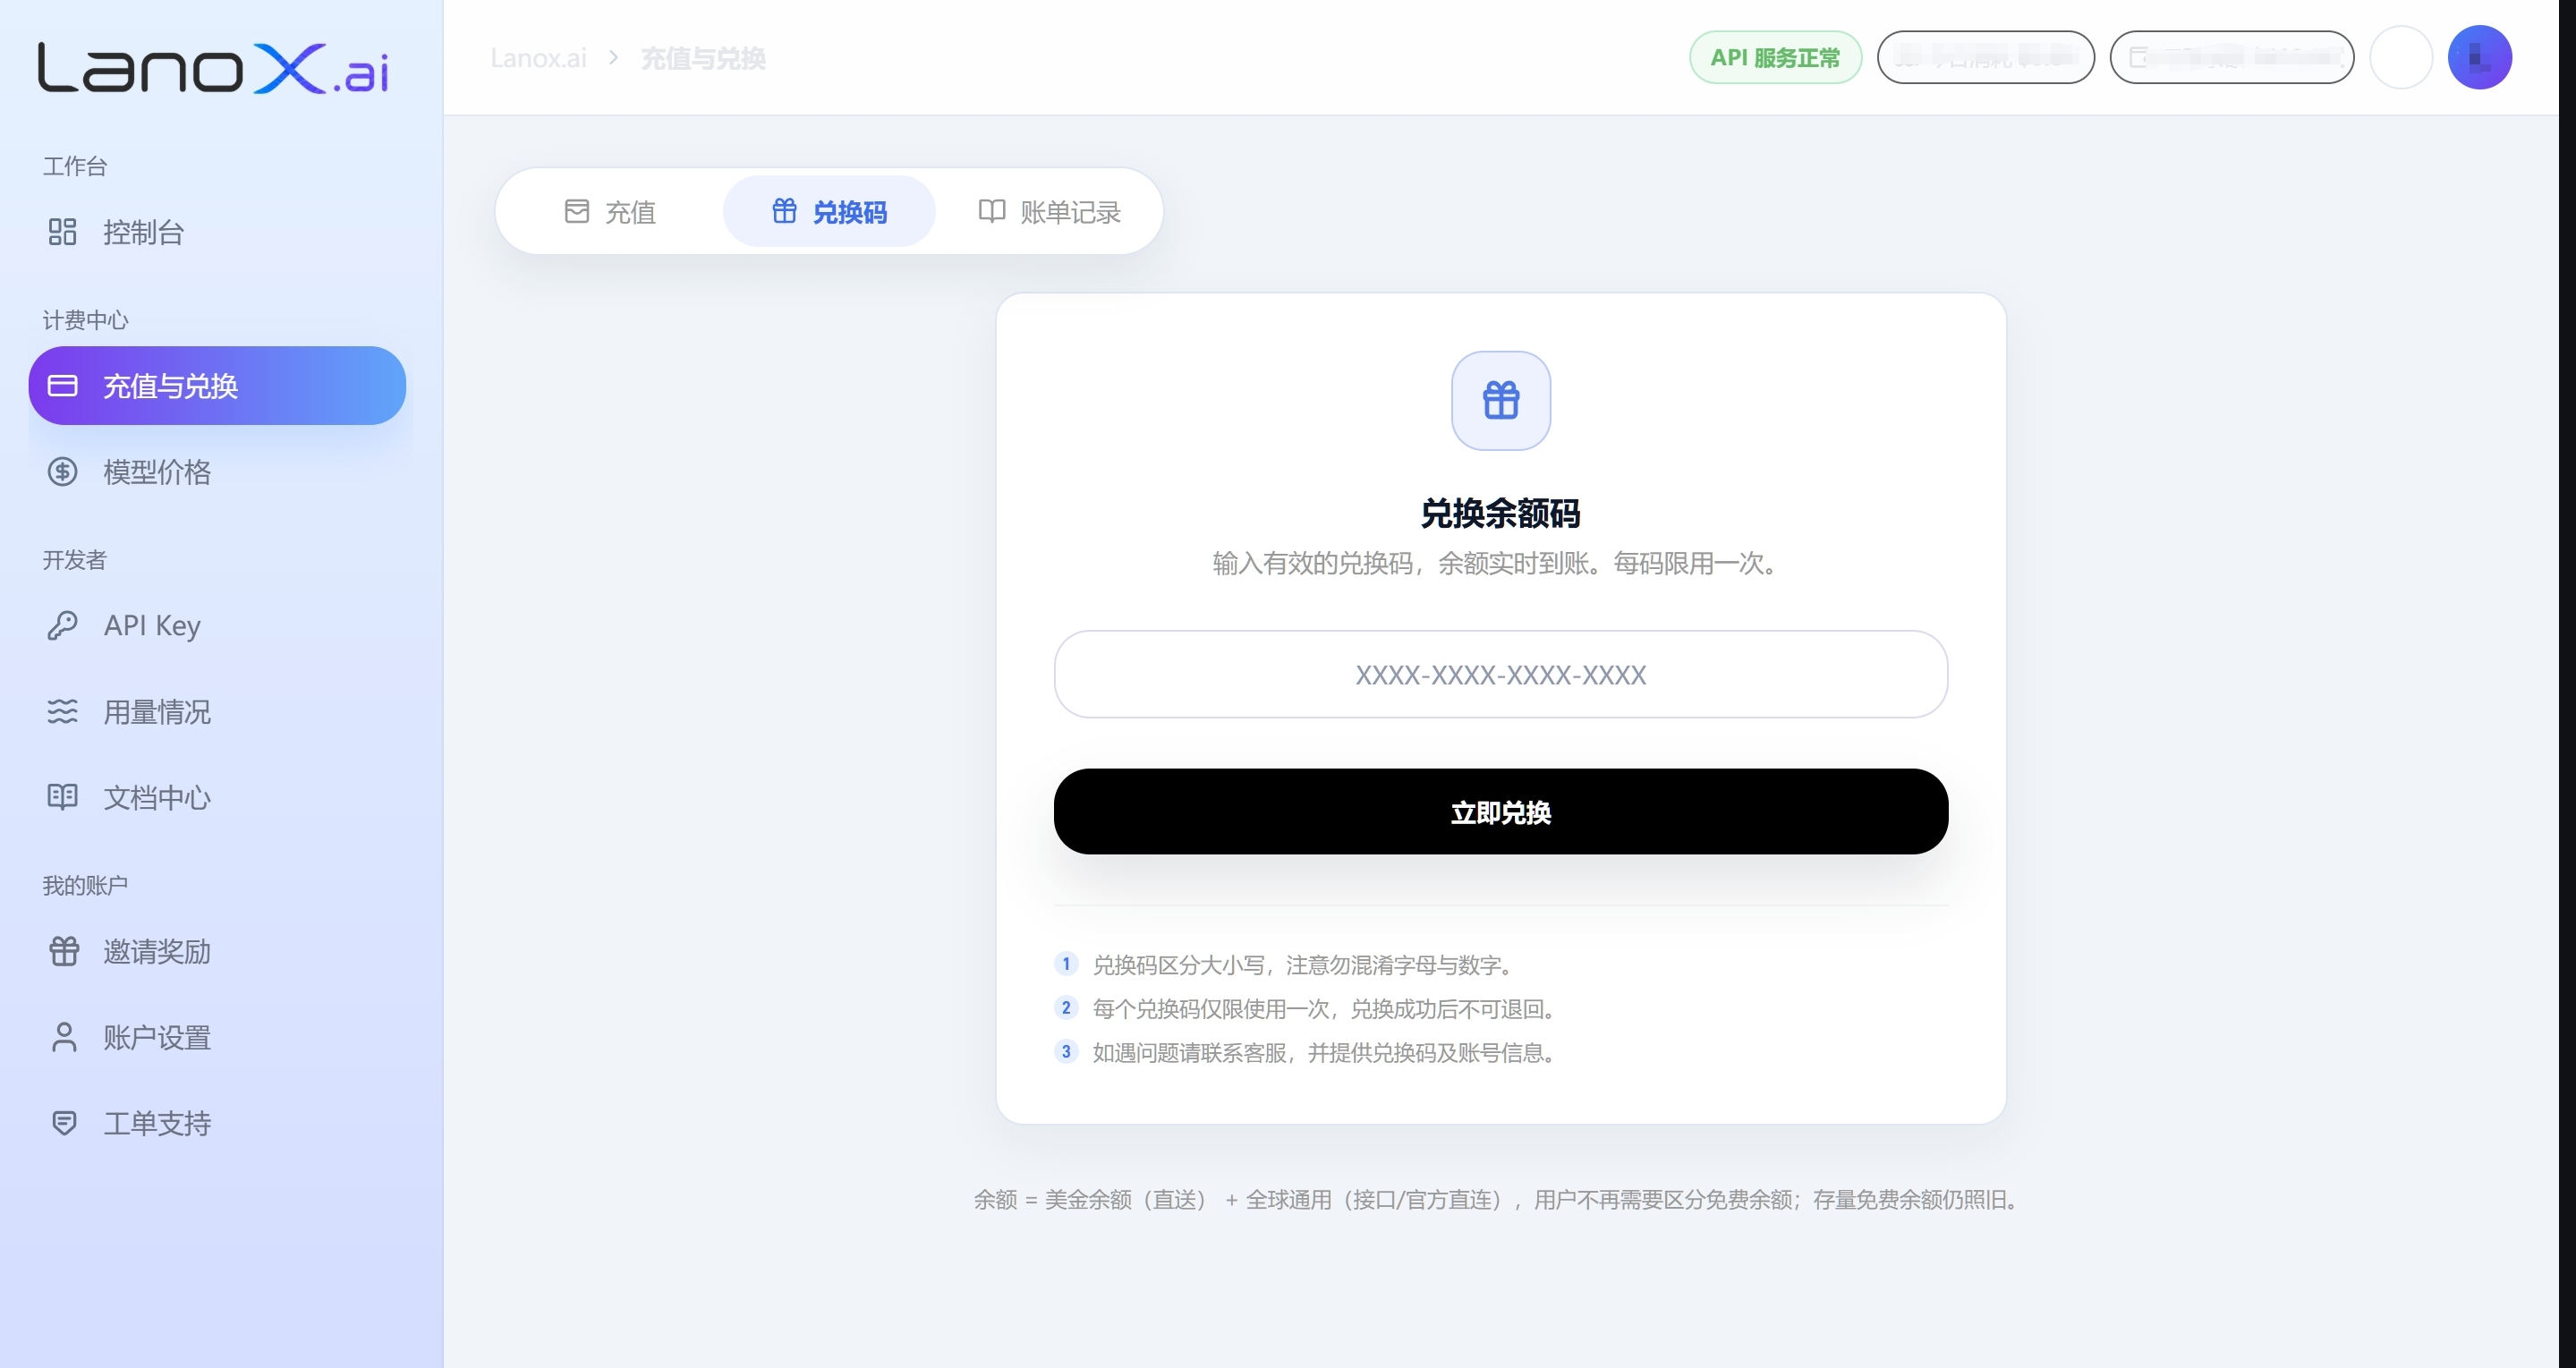Screen dimensions: 2576x1368
Task: Open 账户设置 in the sidebar
Action: pos(217,1037)
